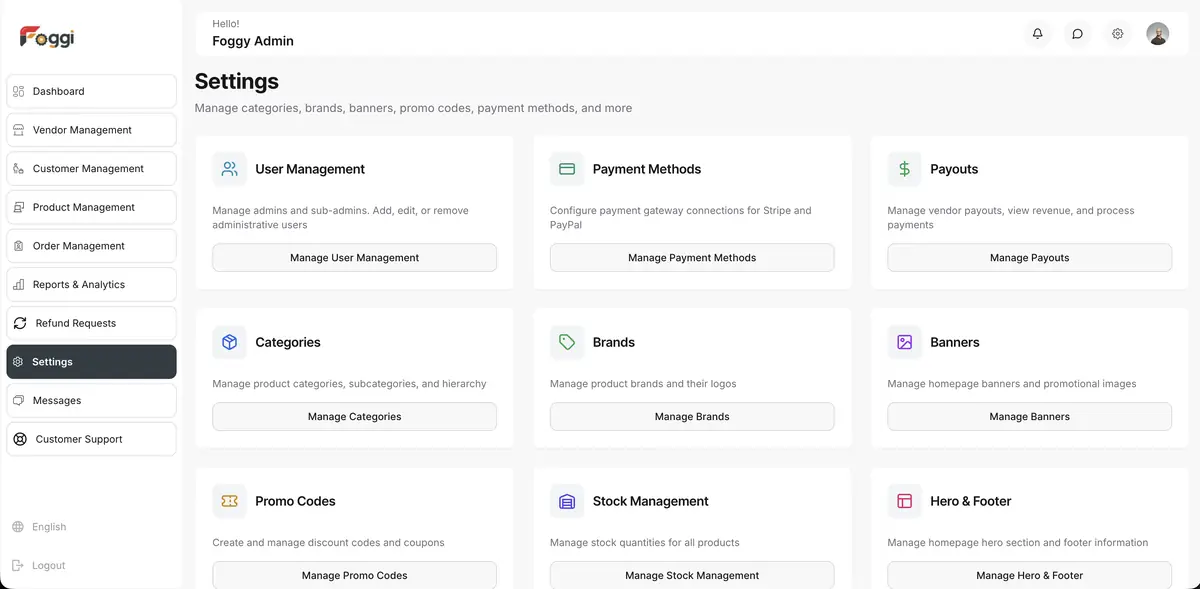The height and width of the screenshot is (589, 1200).
Task: Navigate to Order Management
Action: click(x=91, y=246)
